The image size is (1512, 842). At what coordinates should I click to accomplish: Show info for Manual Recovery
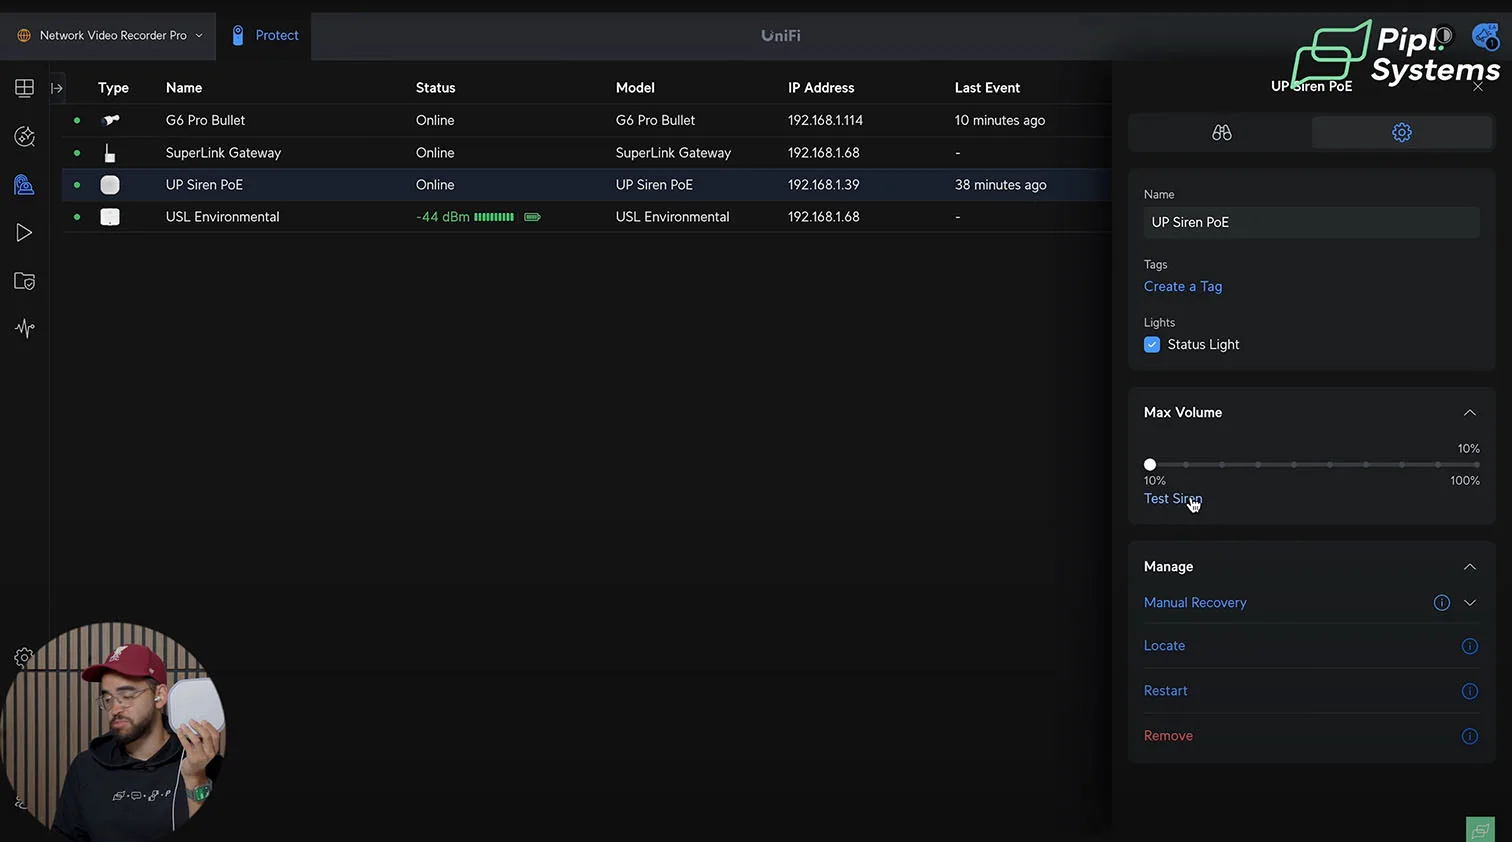1441,603
